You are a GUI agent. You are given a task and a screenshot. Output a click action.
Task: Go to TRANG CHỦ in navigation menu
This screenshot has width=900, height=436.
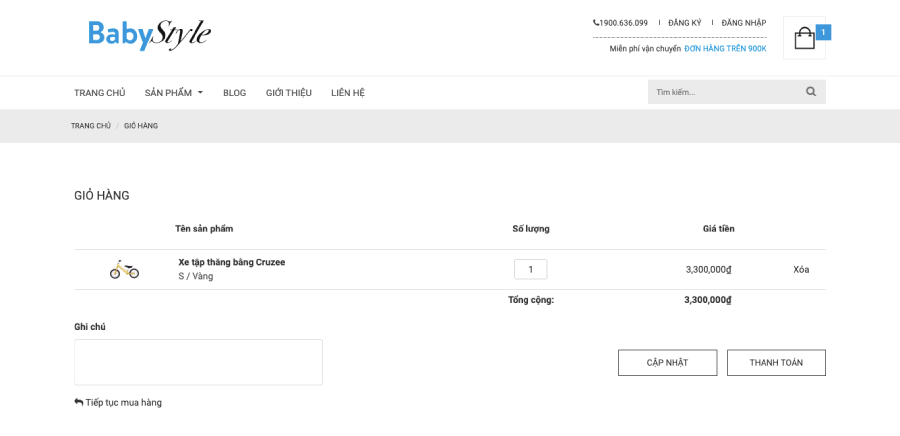point(99,92)
